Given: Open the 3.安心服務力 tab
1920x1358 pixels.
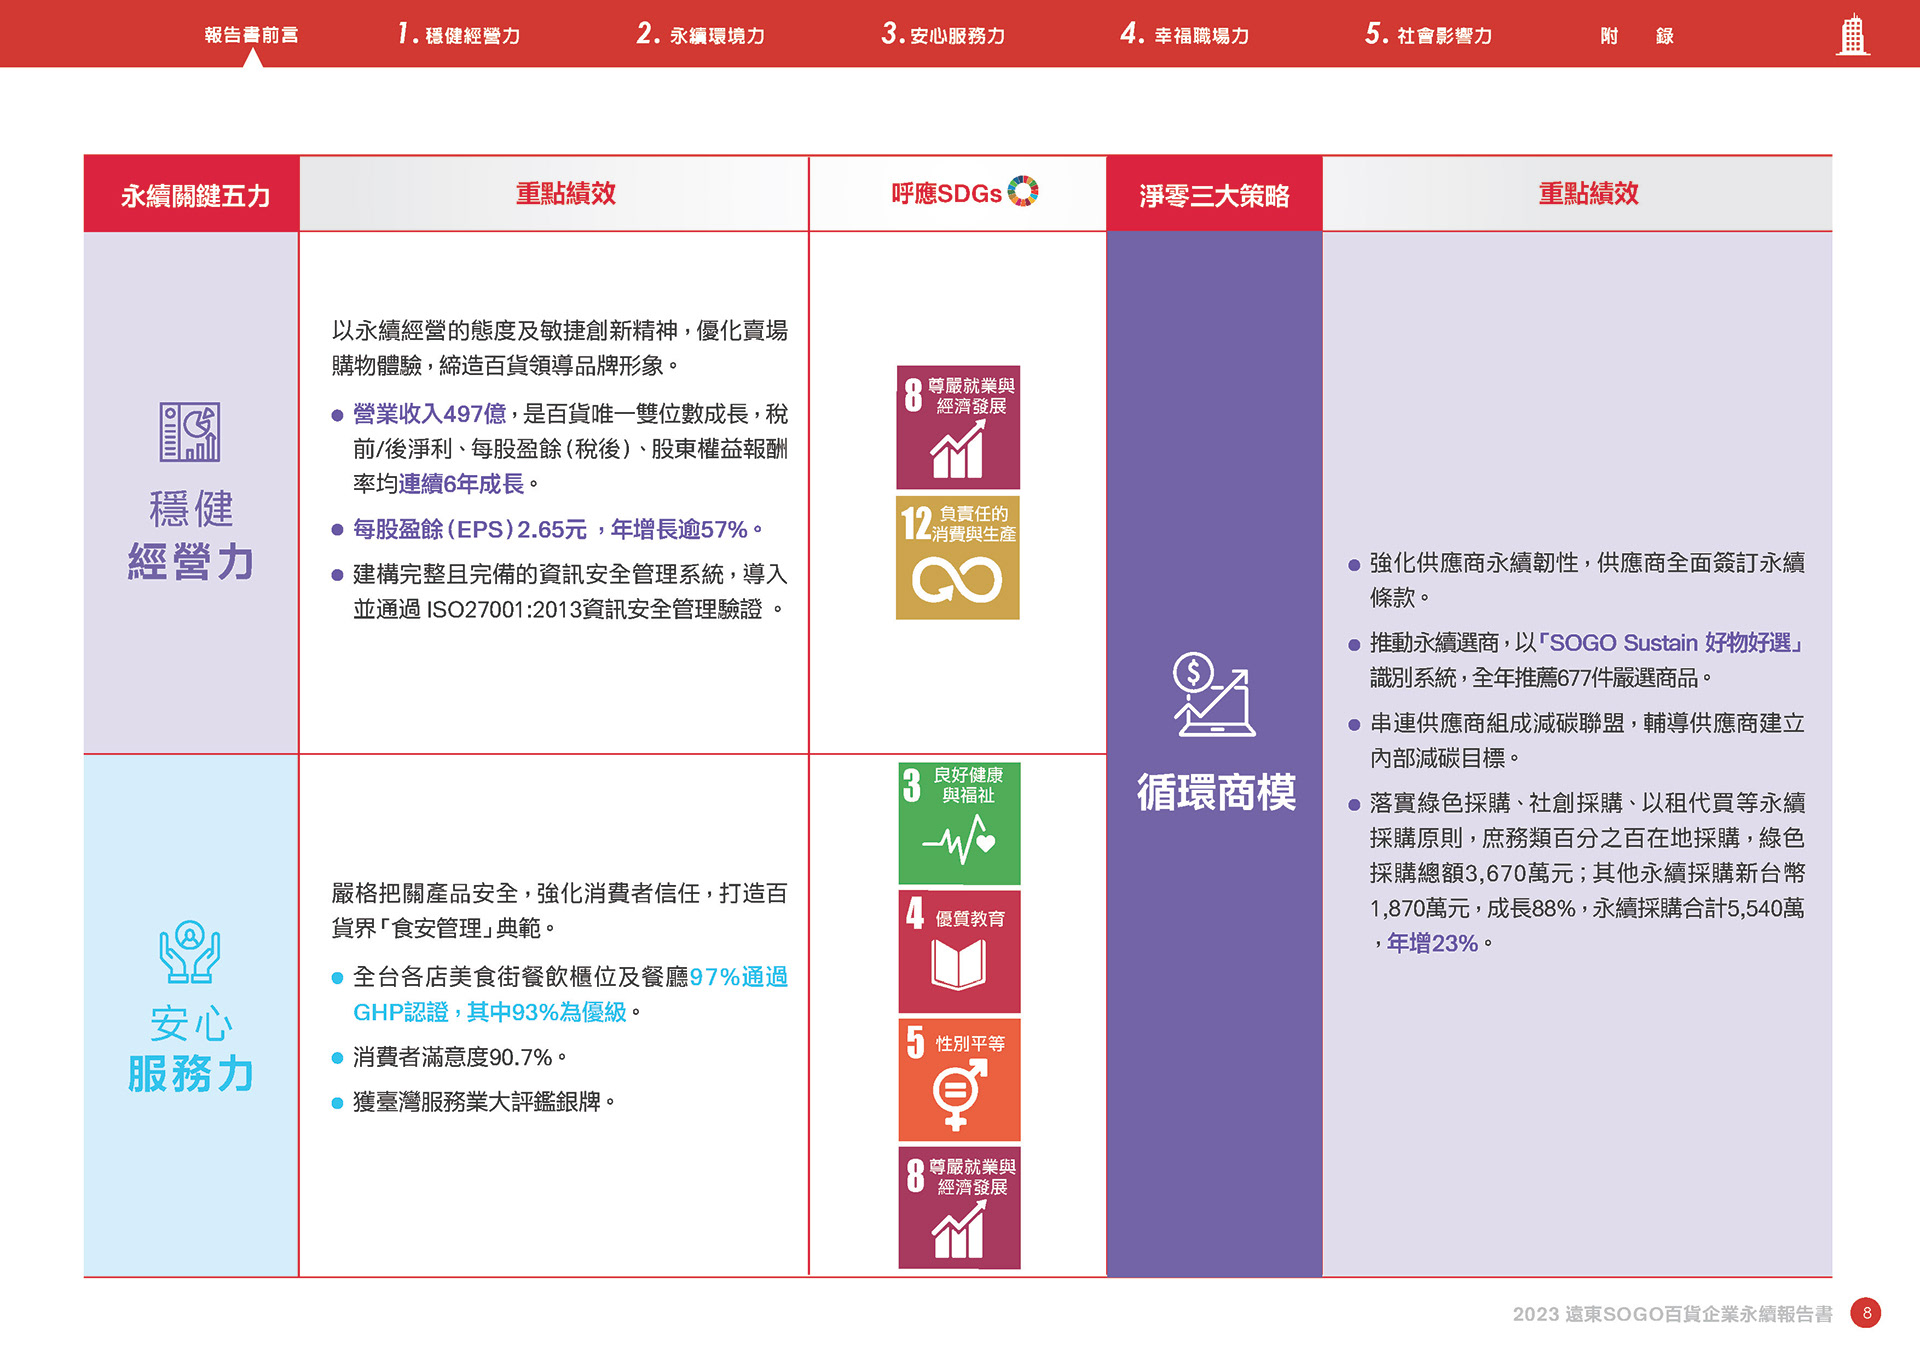Looking at the screenshot, I should (943, 35).
